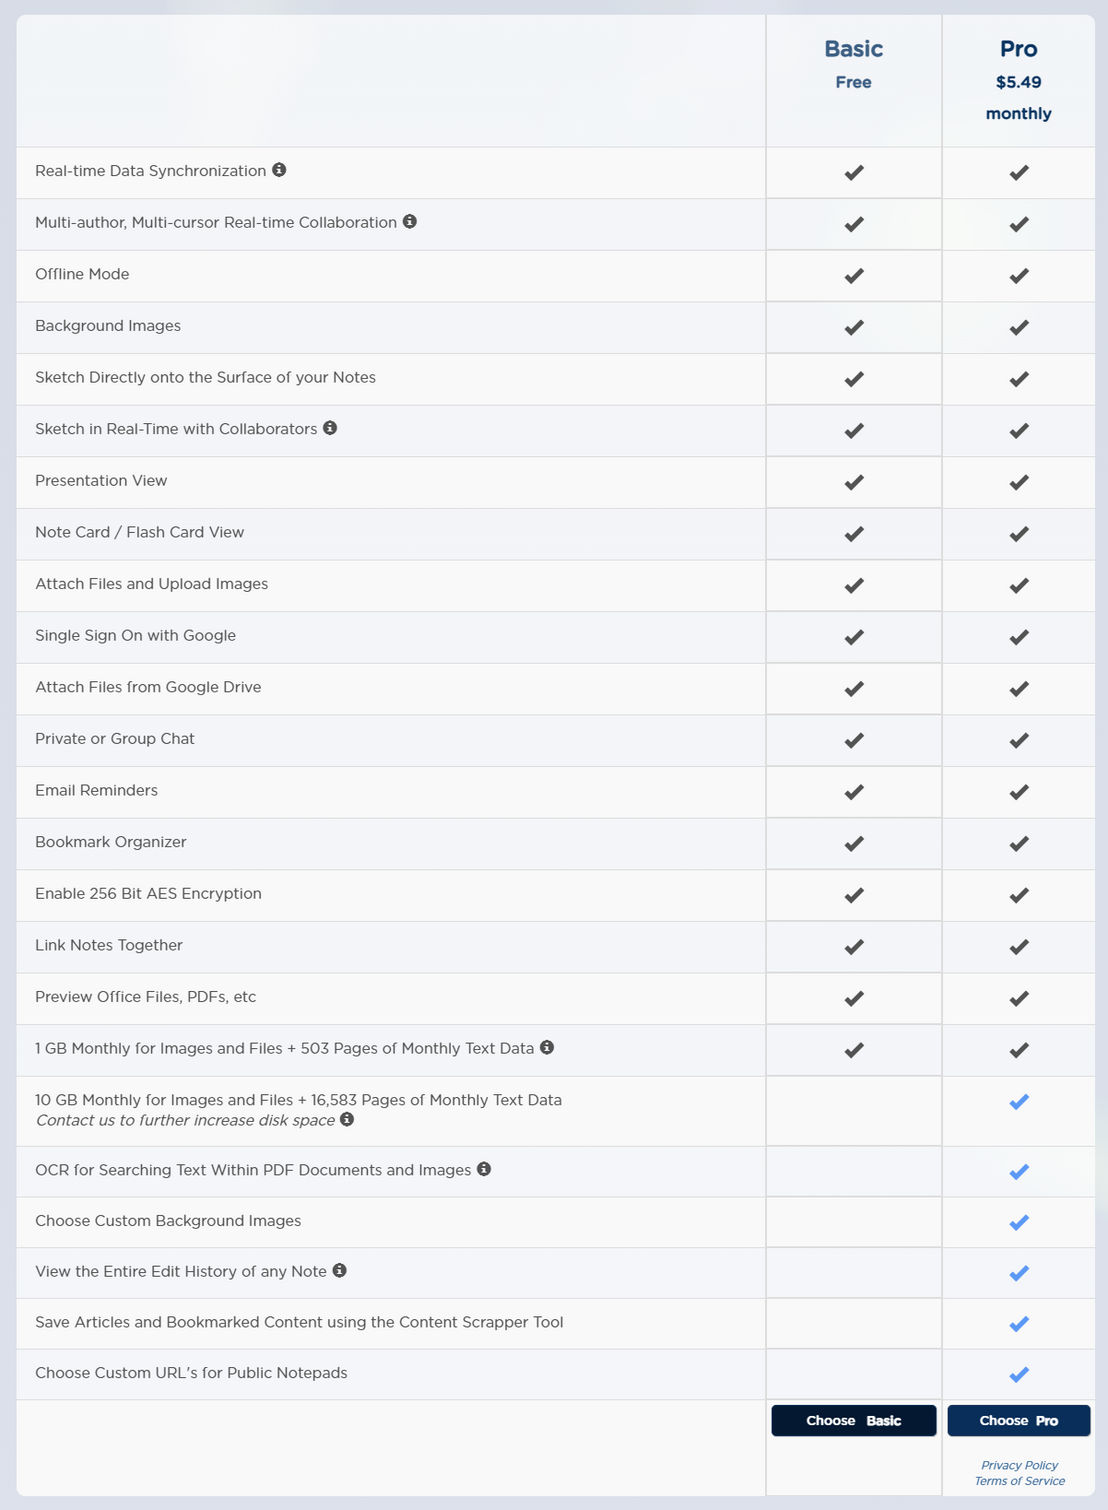Click 'Contact us to further increase disk space' text
The width and height of the screenshot is (1108, 1510).
[x=186, y=1120]
